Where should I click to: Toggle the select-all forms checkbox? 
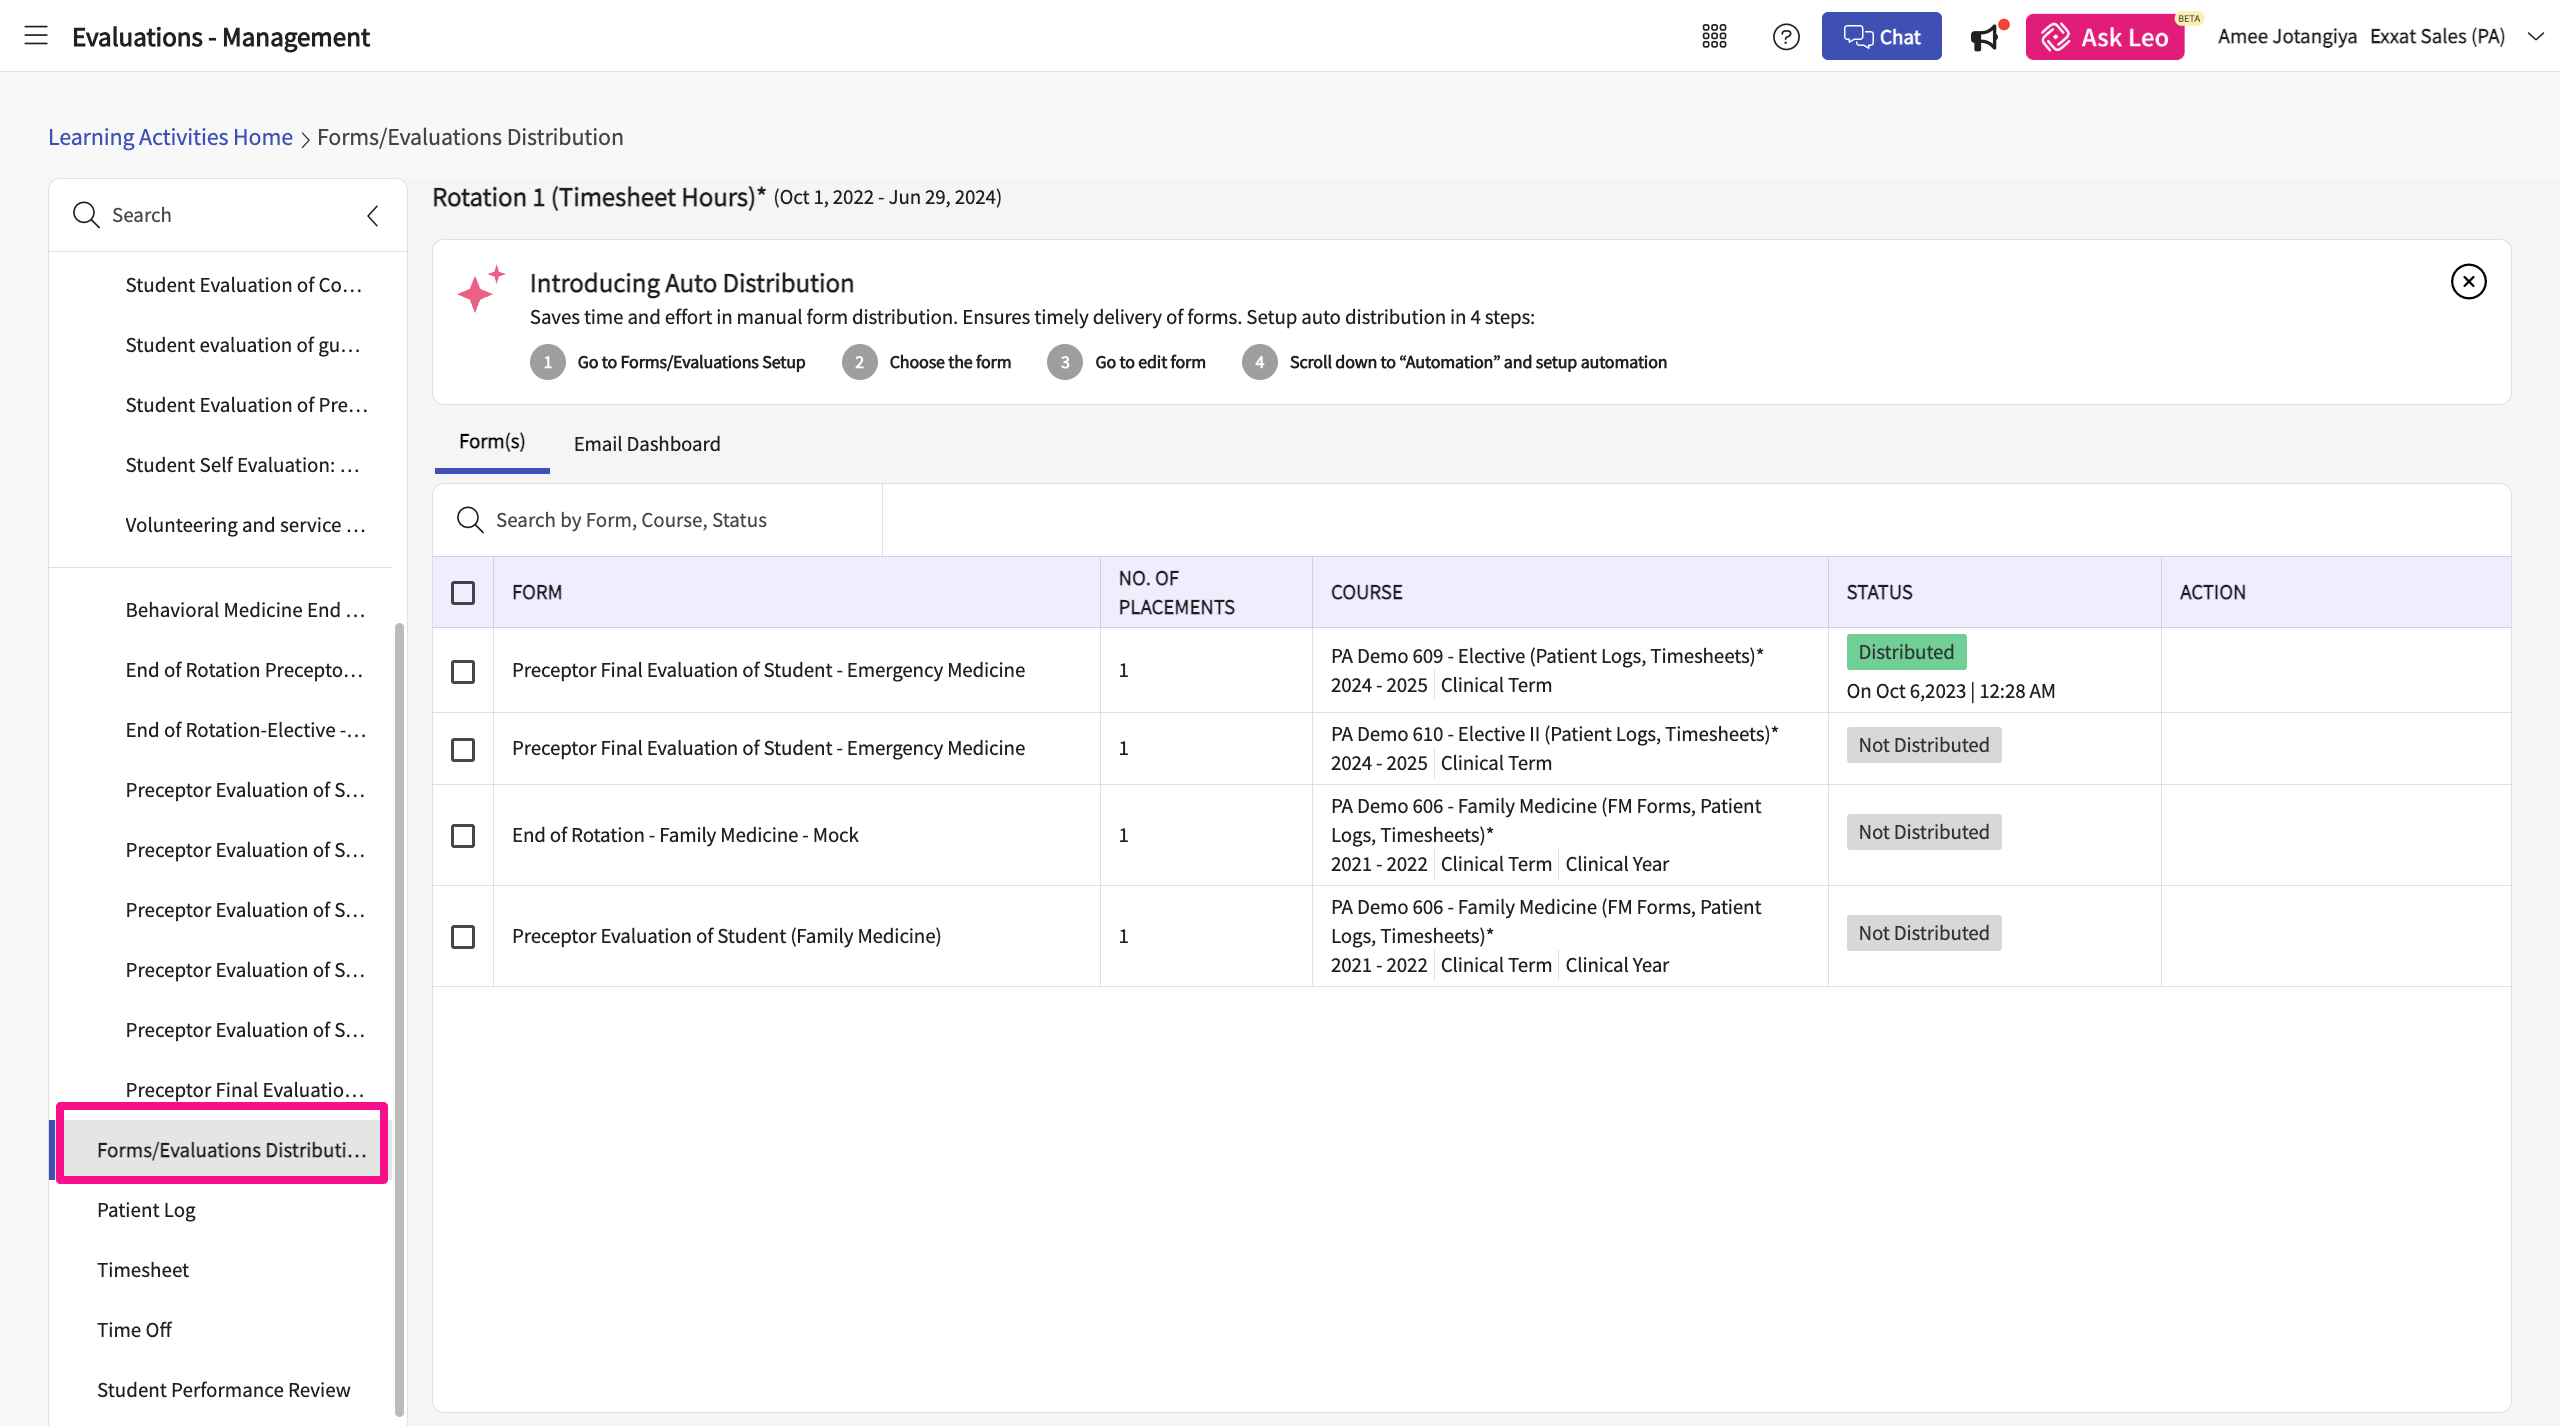463,593
